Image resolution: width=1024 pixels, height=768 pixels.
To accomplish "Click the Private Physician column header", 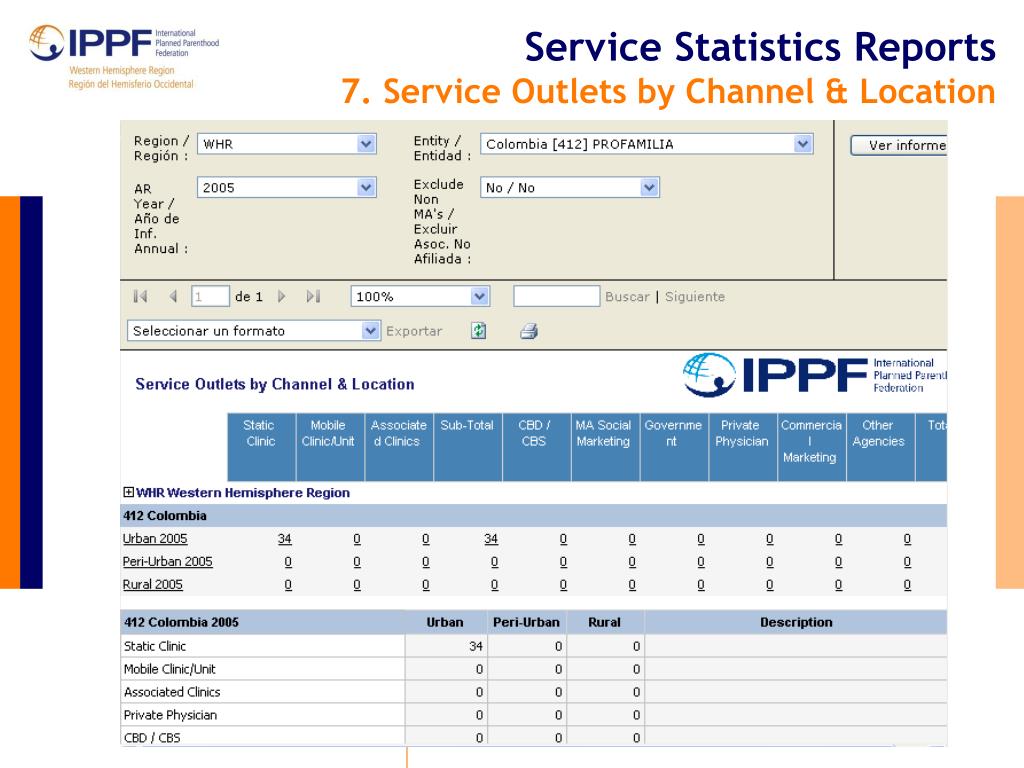I will pos(743,447).
